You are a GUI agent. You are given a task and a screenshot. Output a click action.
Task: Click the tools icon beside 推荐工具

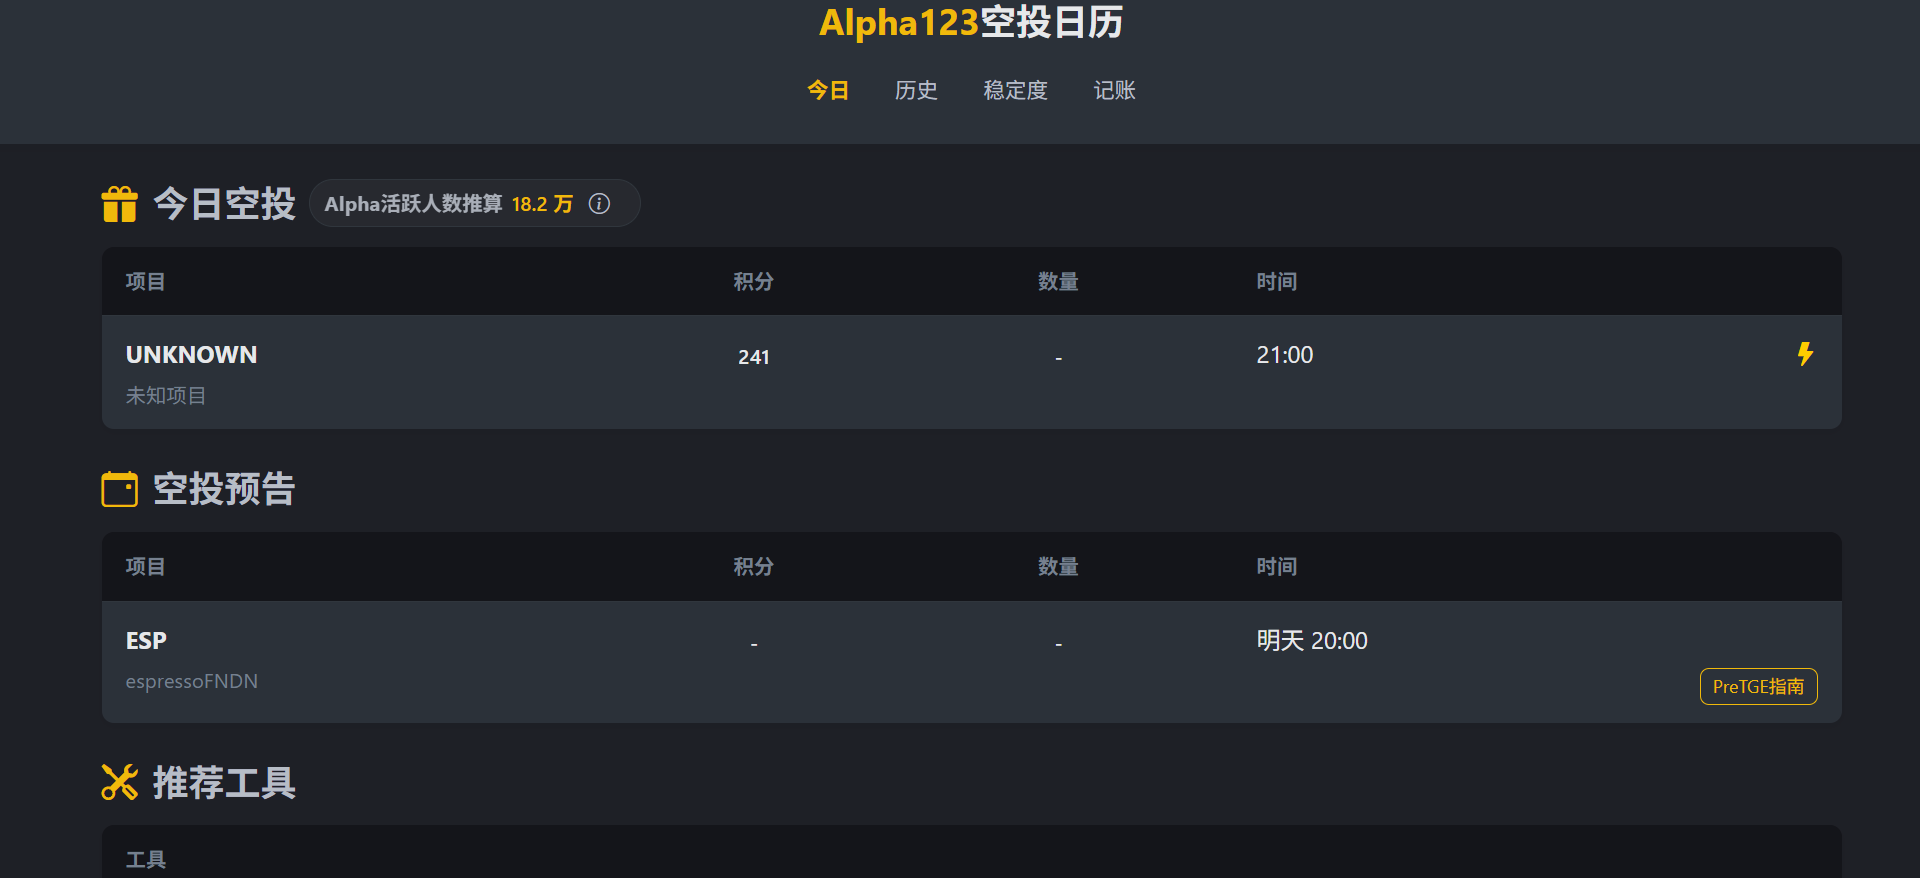(119, 782)
